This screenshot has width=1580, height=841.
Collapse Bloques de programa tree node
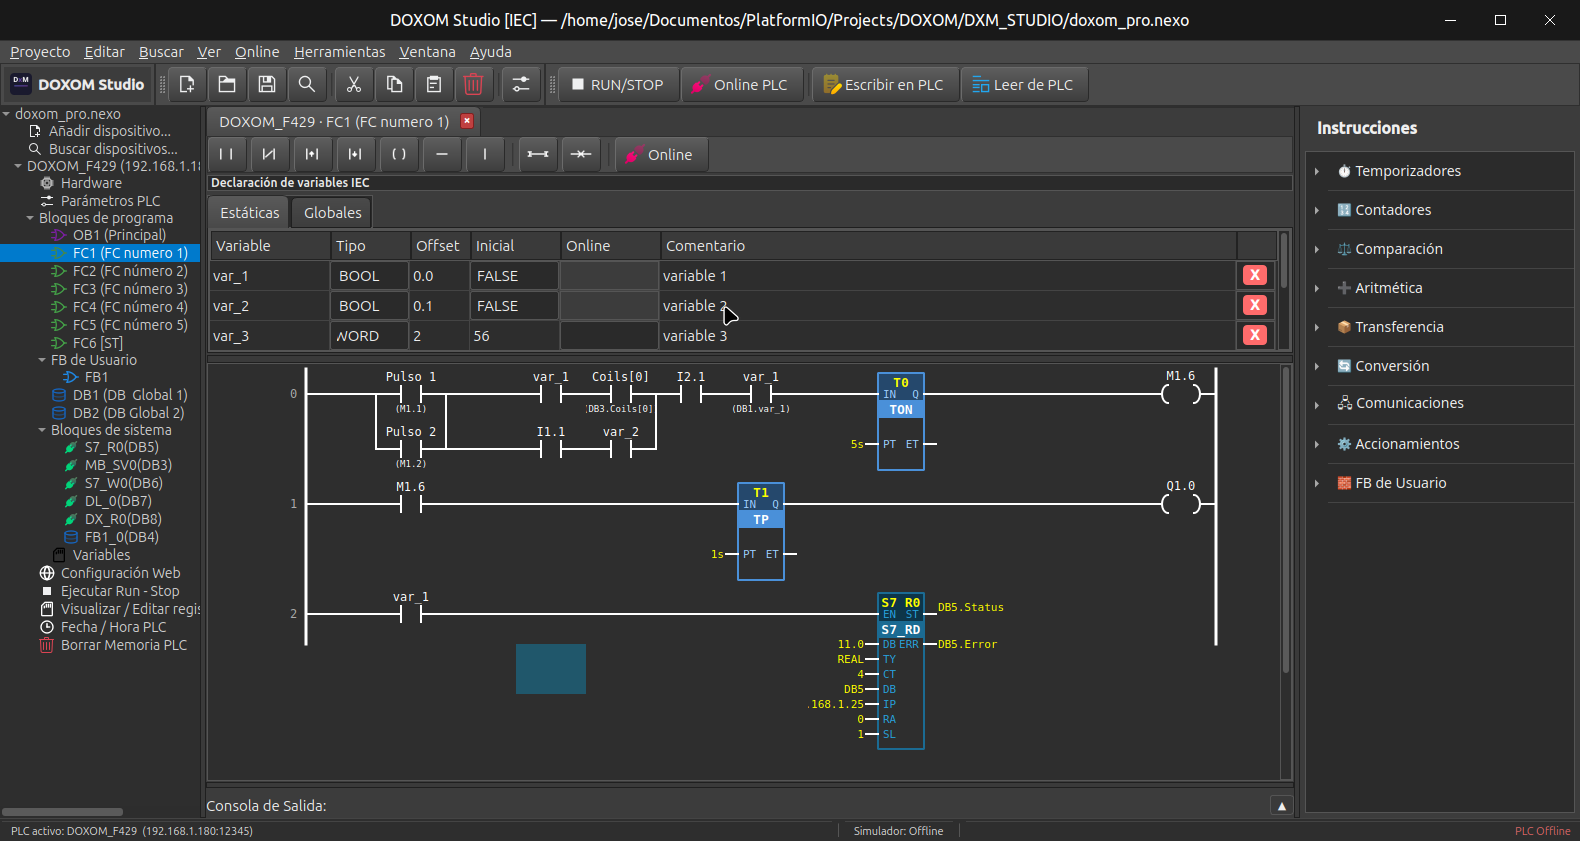click(x=30, y=218)
